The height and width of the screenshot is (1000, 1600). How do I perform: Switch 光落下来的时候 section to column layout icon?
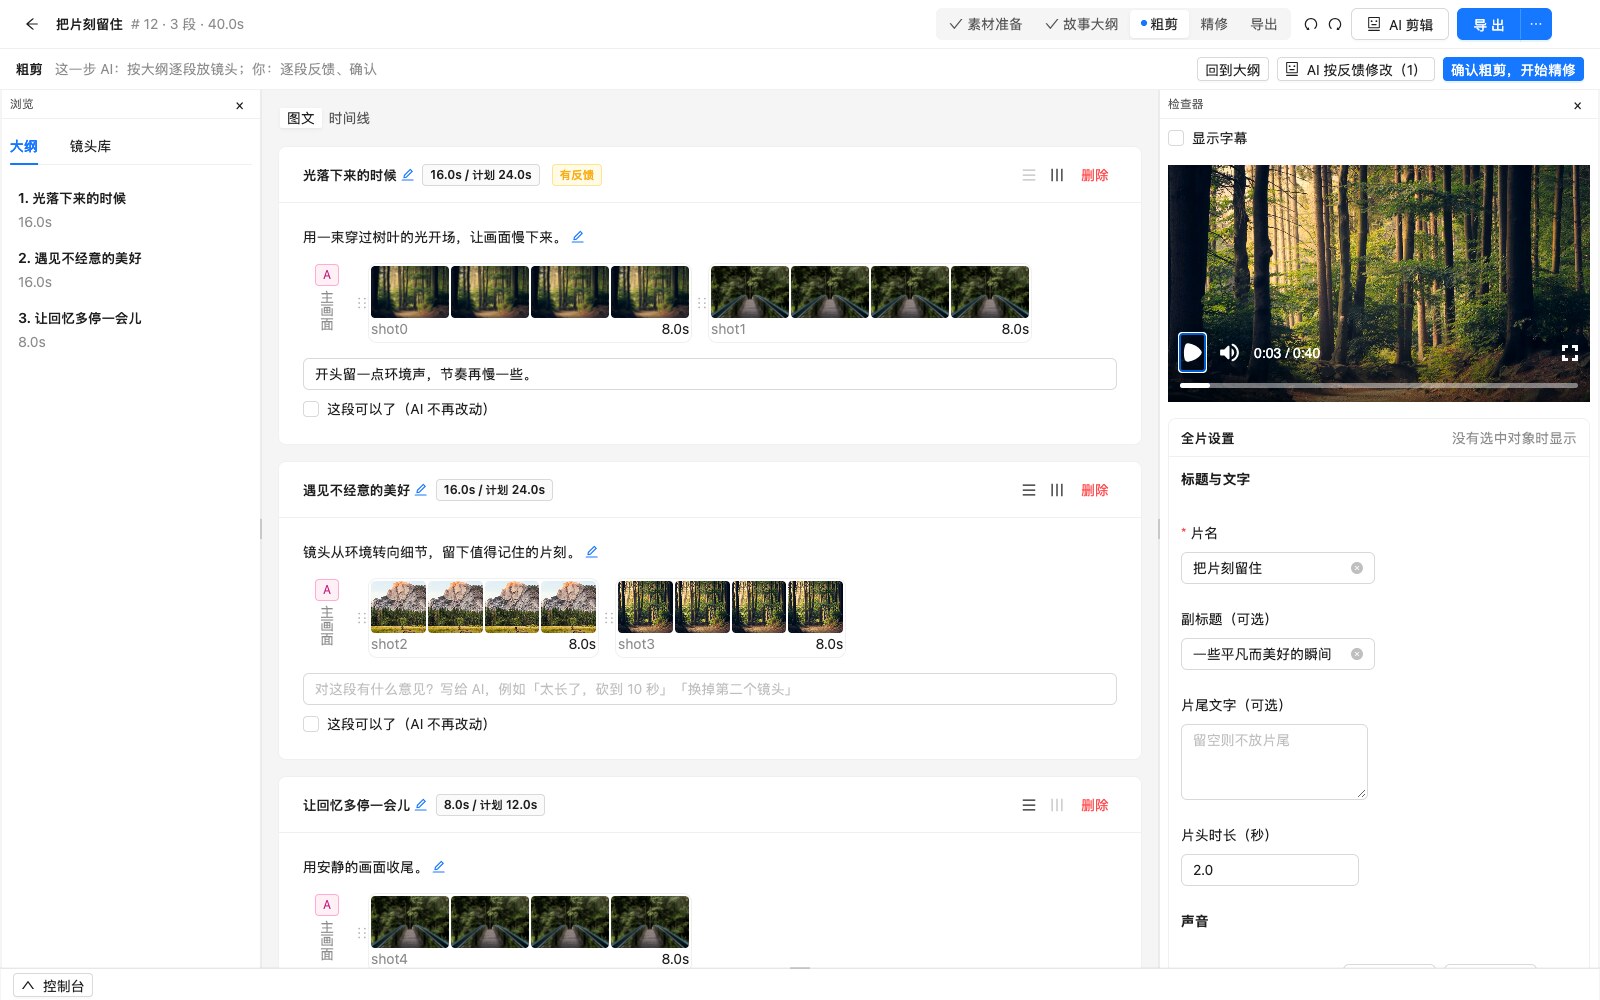[x=1057, y=175]
